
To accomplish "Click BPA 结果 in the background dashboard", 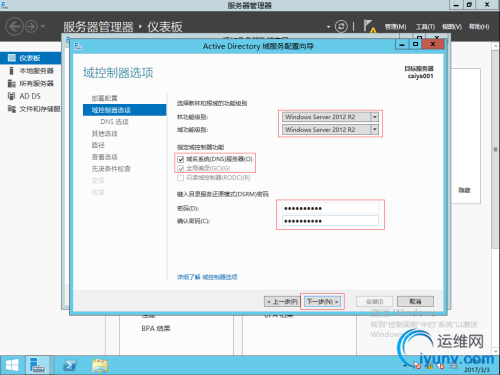I will [156, 329].
